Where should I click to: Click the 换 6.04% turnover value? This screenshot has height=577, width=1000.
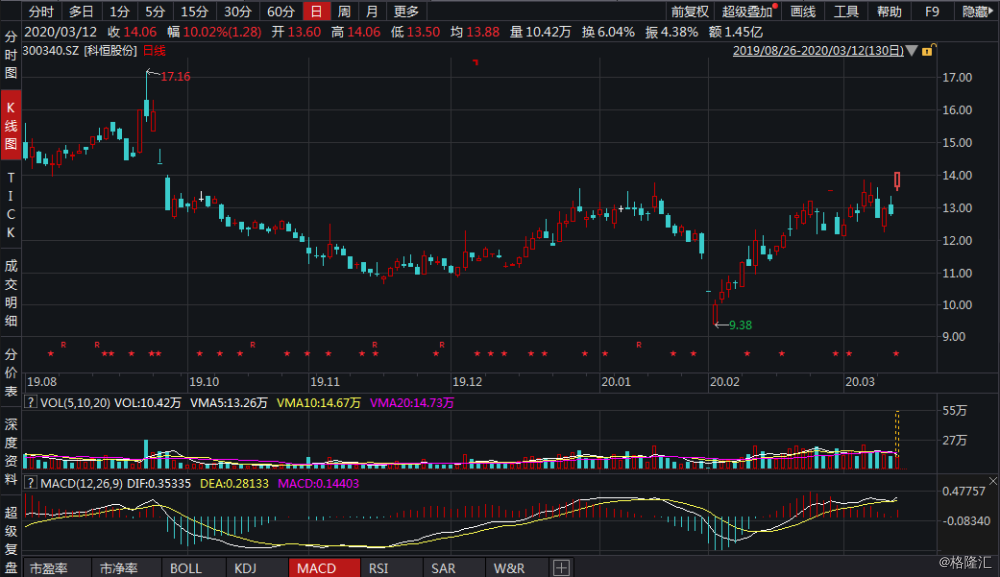(608, 32)
